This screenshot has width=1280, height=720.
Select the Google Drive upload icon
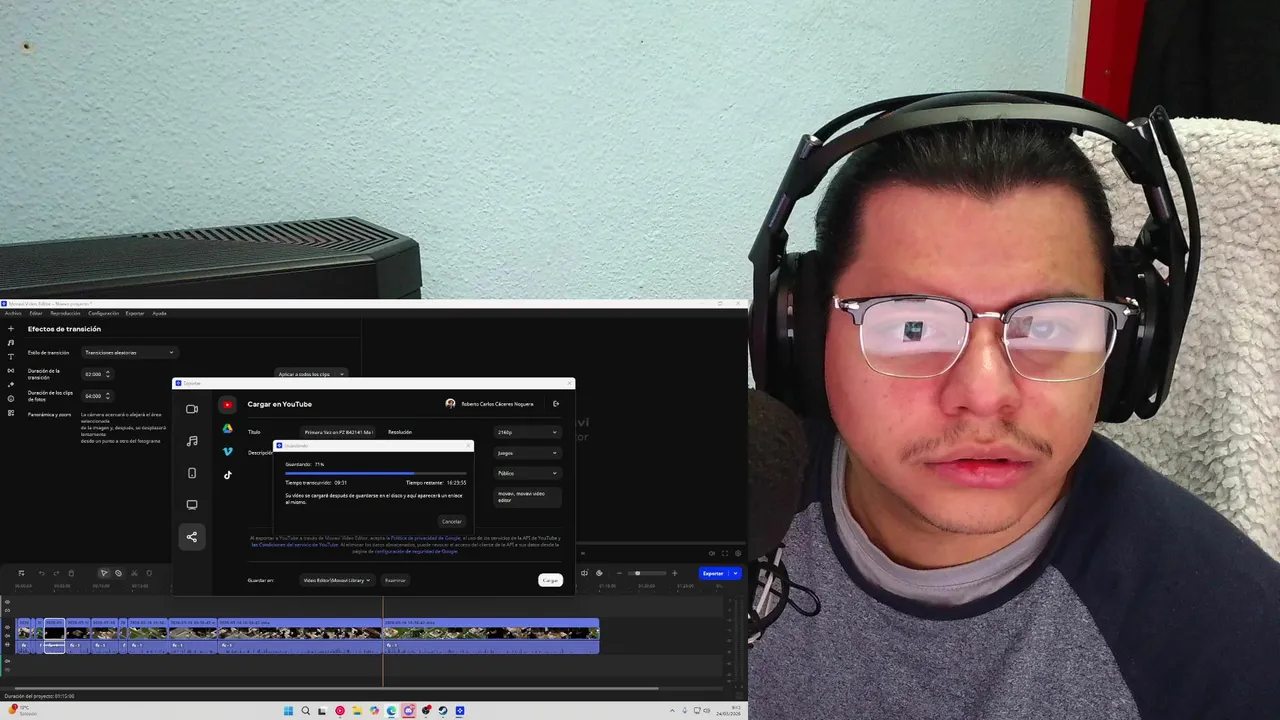point(228,428)
